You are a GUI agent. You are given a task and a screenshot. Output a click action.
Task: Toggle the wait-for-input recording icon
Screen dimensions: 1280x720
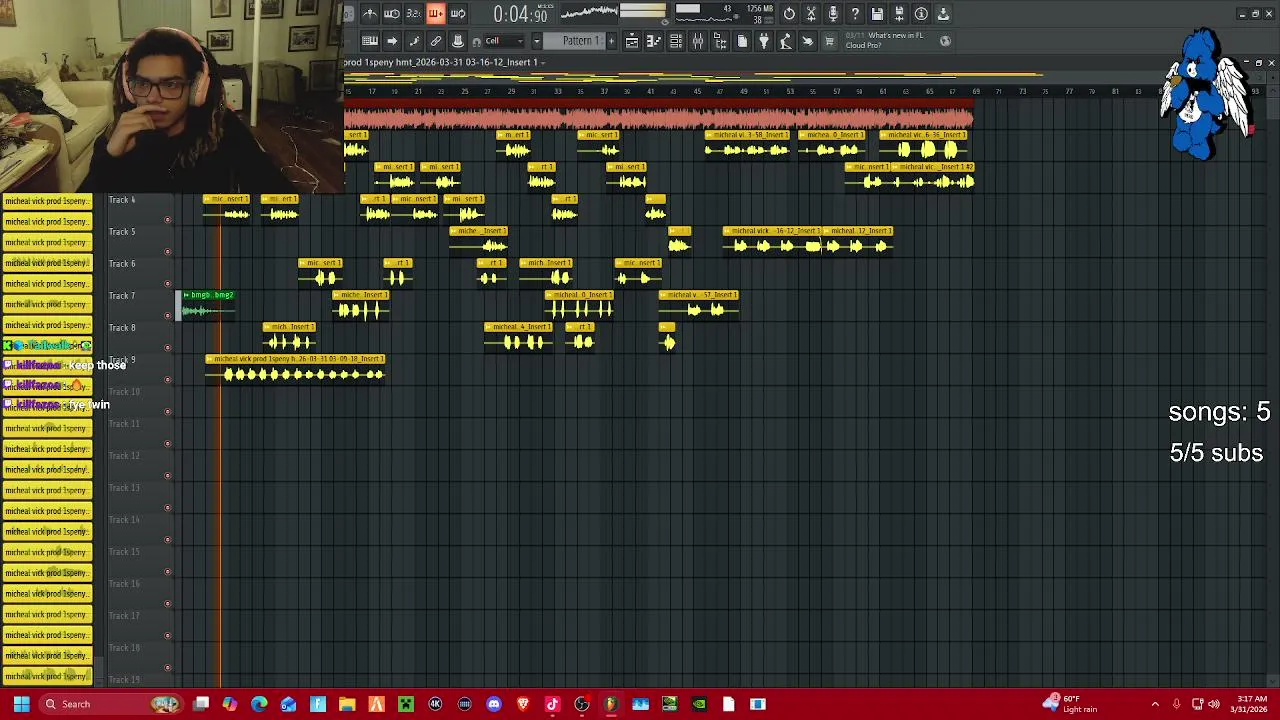click(x=392, y=13)
